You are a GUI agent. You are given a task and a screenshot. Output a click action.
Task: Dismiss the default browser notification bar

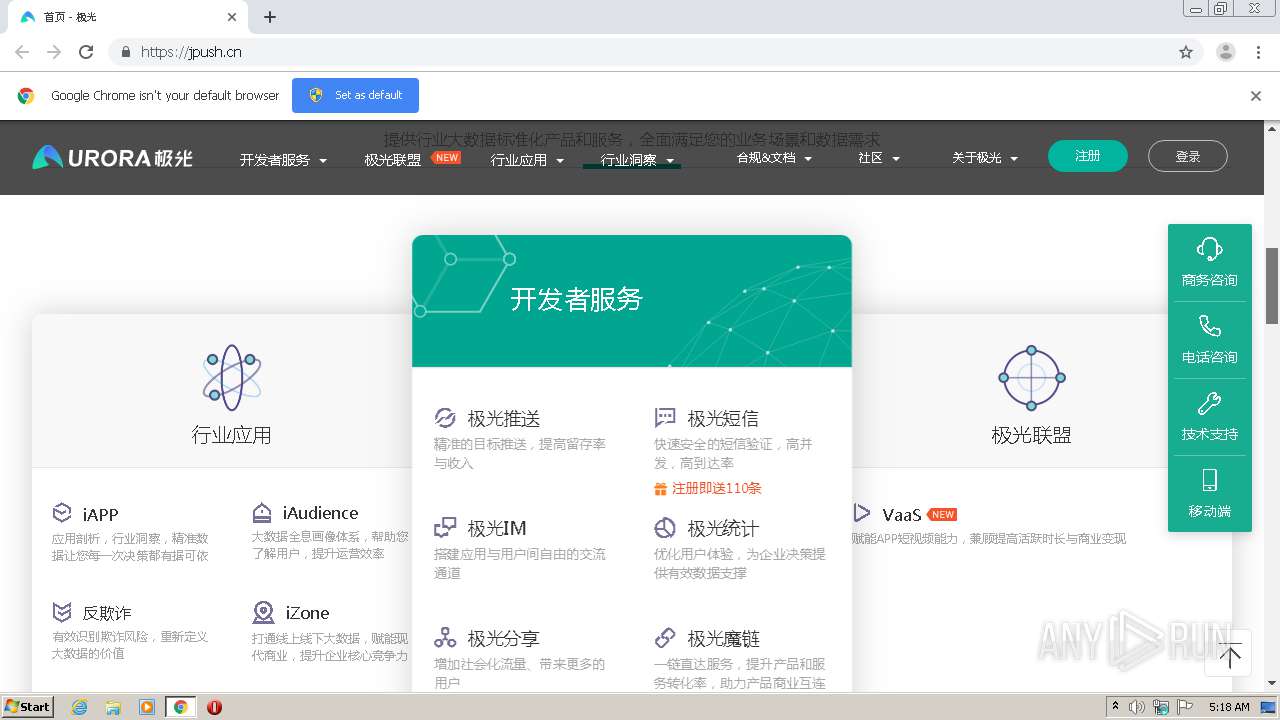pyautogui.click(x=1256, y=96)
